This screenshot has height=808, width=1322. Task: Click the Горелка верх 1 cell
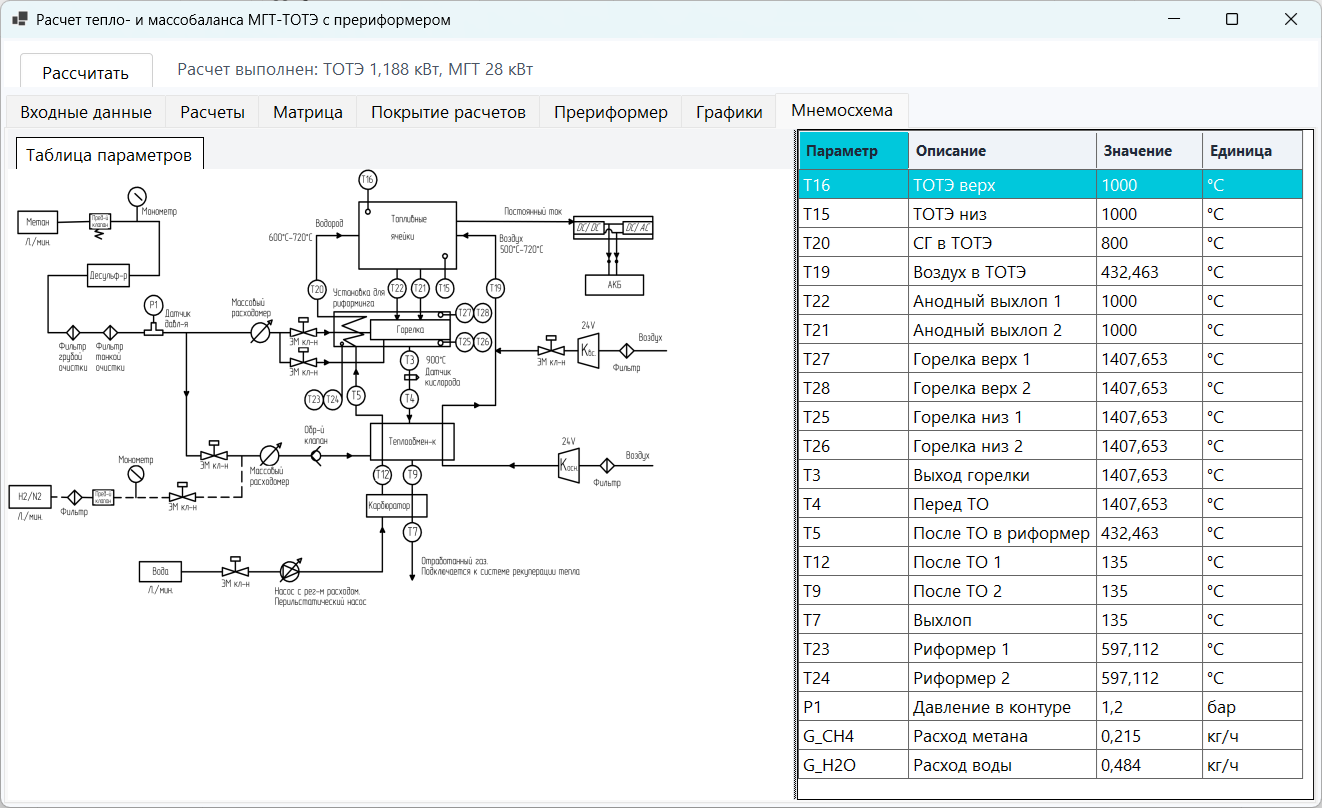coord(1002,359)
